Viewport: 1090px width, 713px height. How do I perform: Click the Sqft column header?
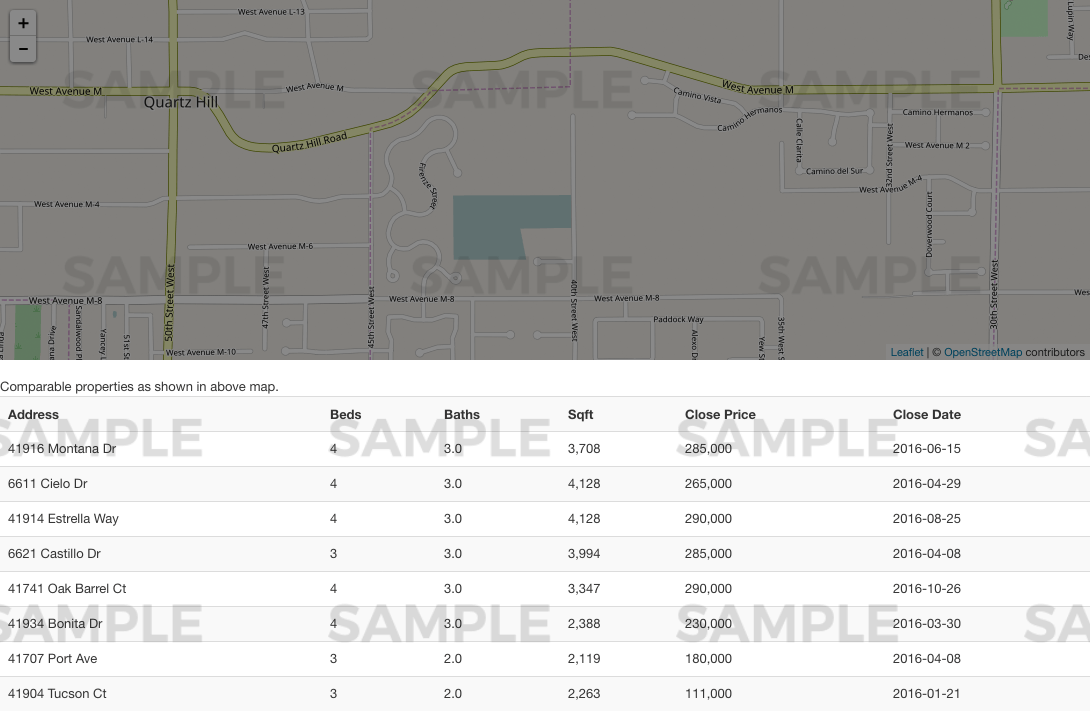coord(580,414)
